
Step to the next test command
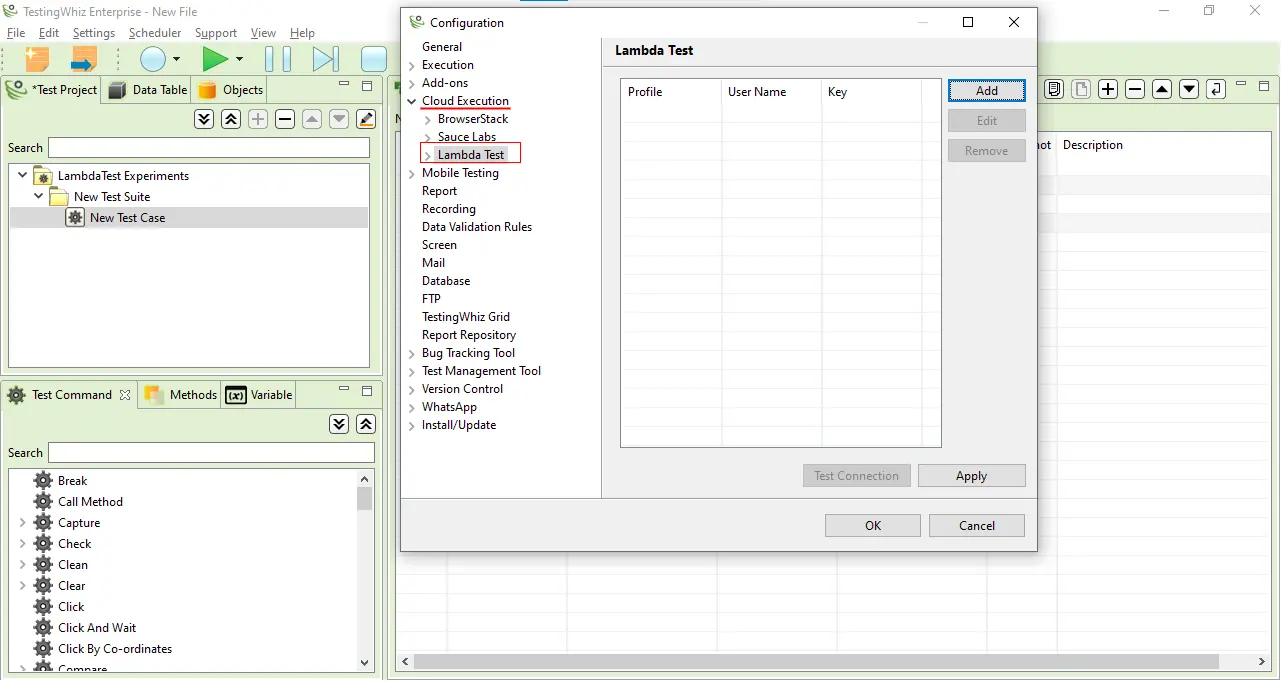(325, 59)
